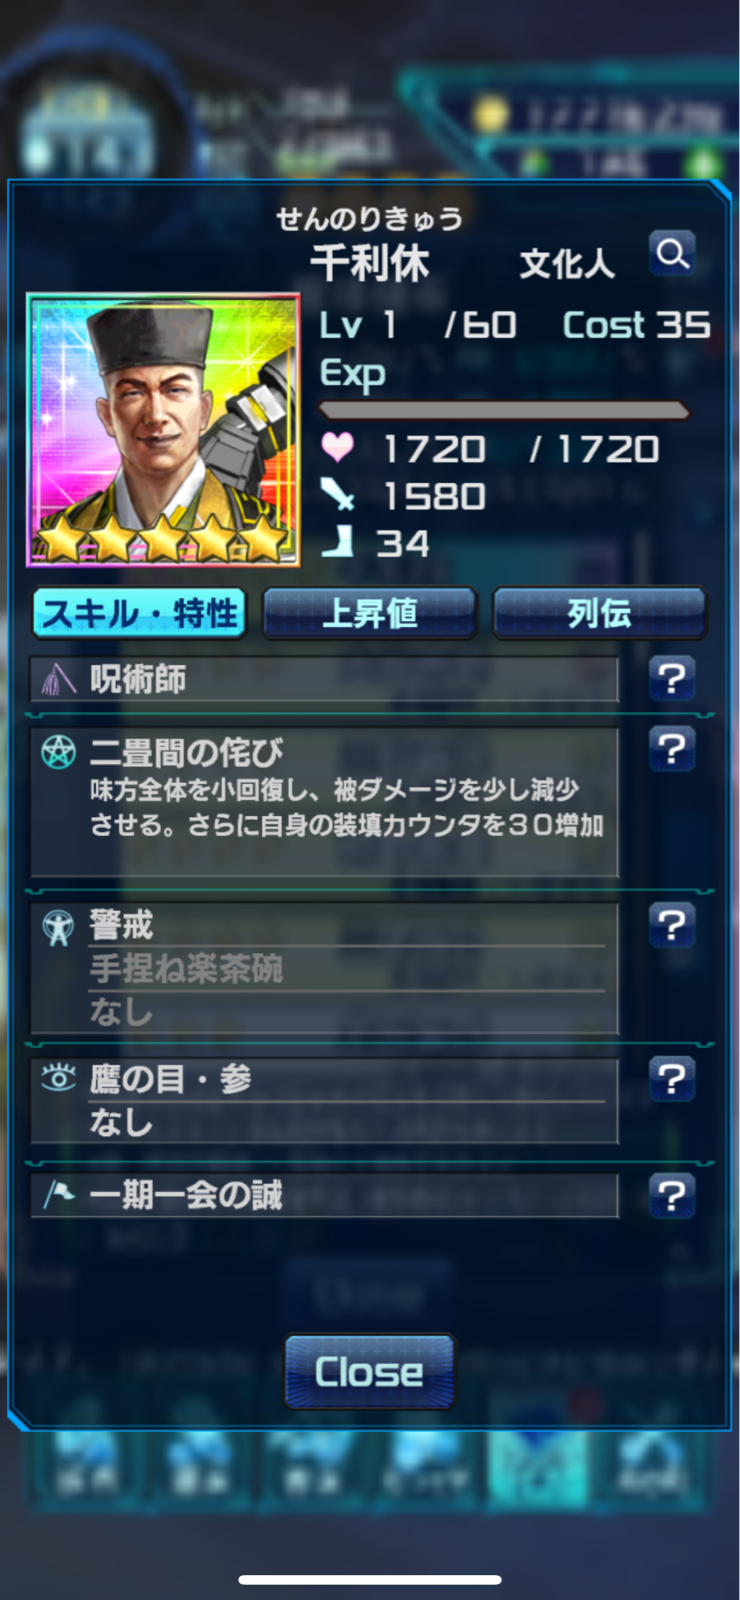The width and height of the screenshot is (740, 1600).
Task: Show help for 二畳間の侘び skill
Action: (672, 749)
